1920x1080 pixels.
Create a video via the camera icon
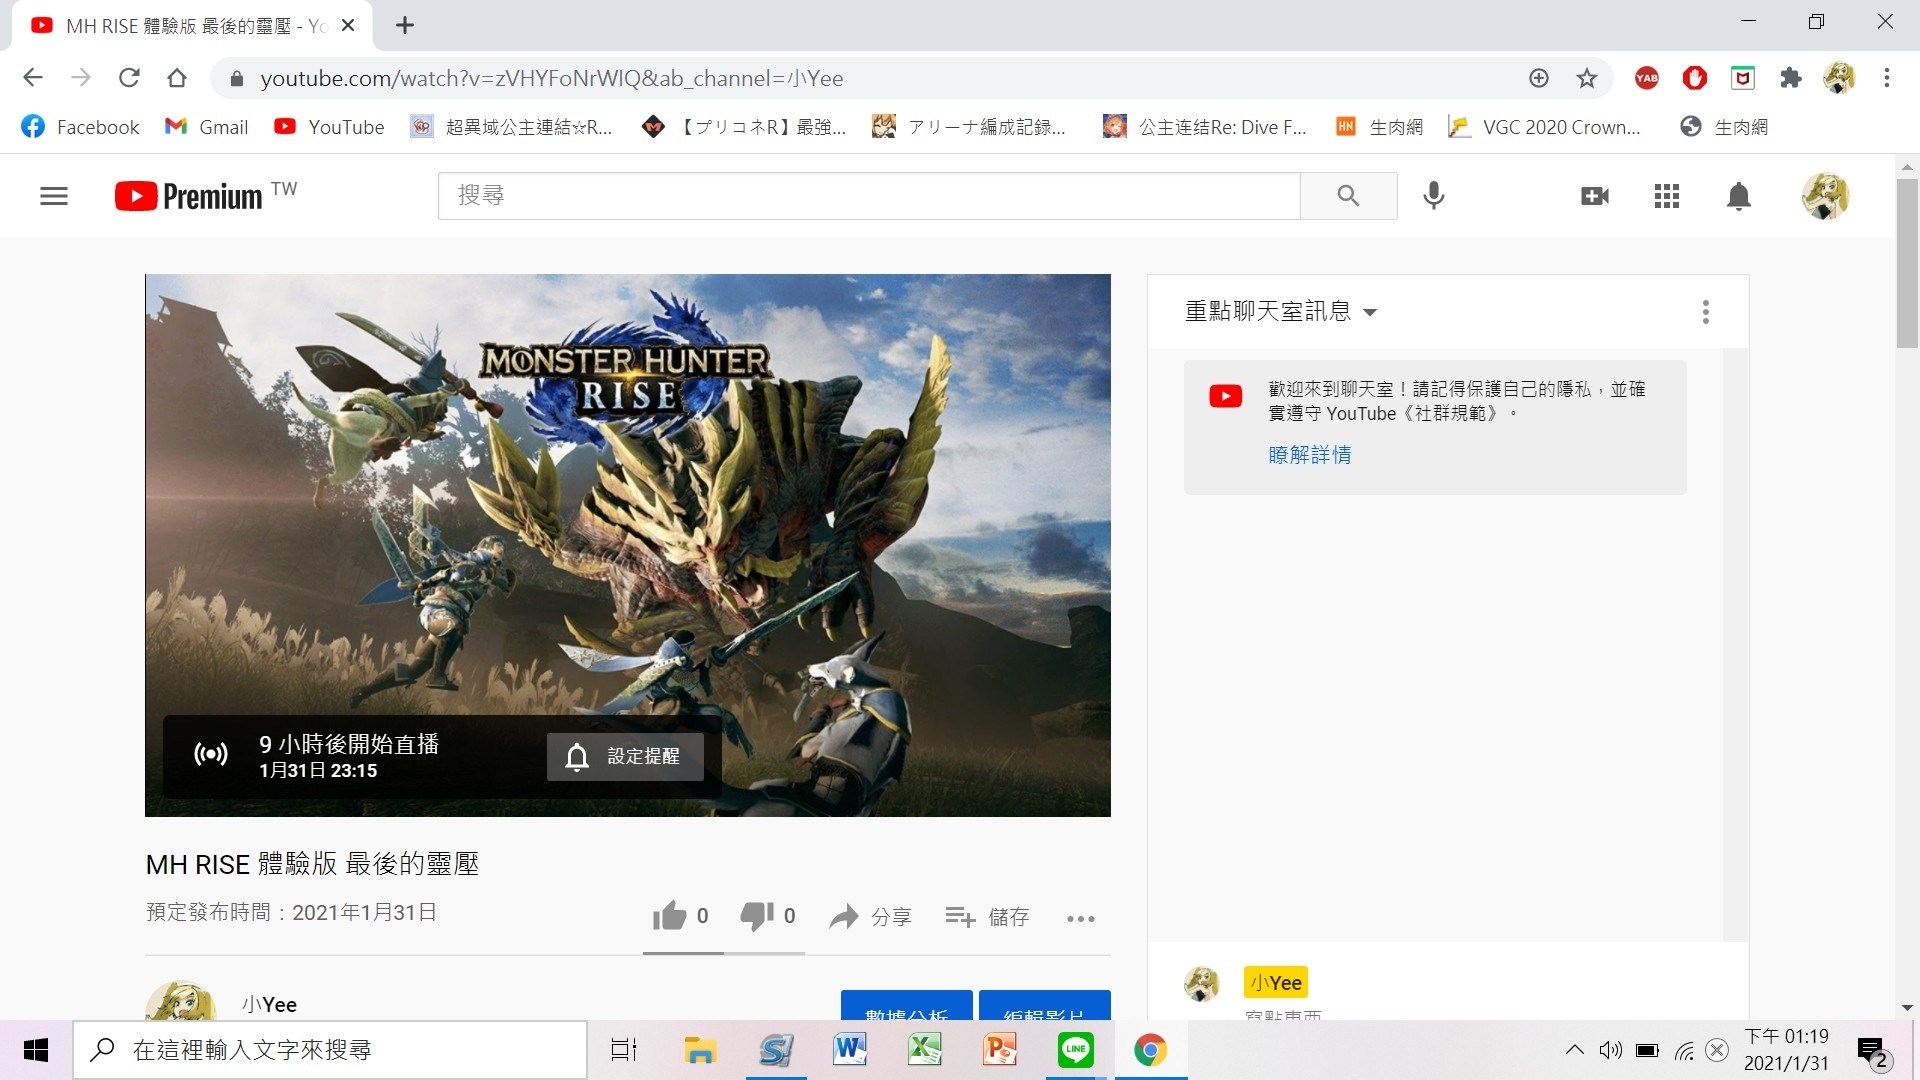tap(1595, 195)
